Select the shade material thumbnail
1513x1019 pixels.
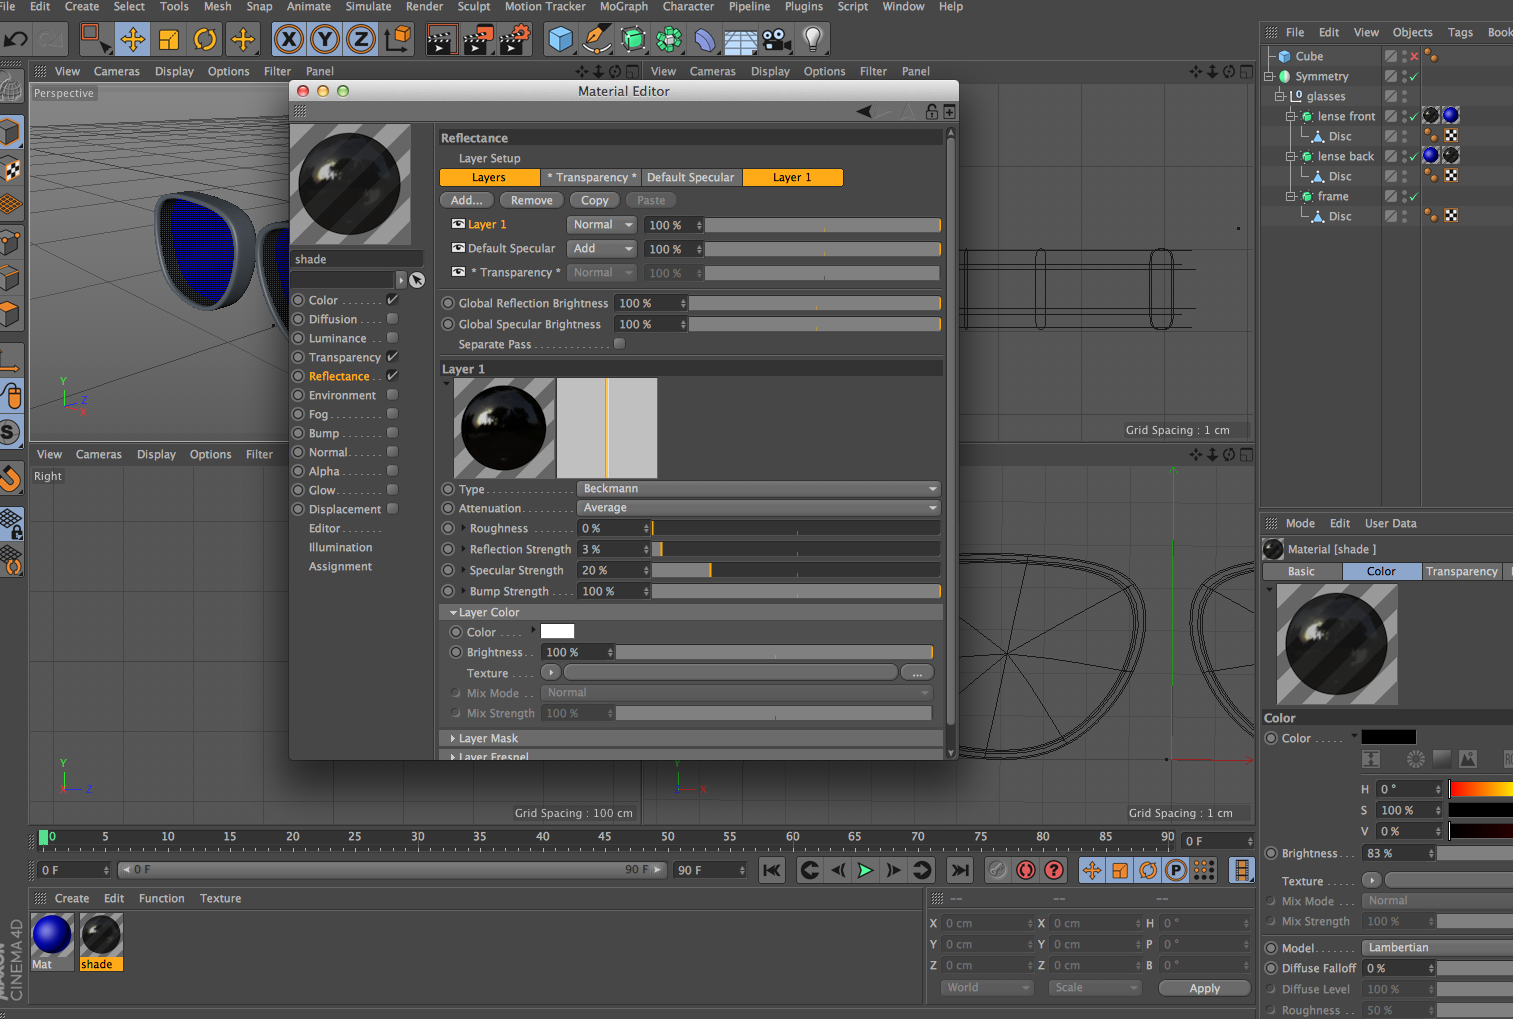tap(101, 936)
